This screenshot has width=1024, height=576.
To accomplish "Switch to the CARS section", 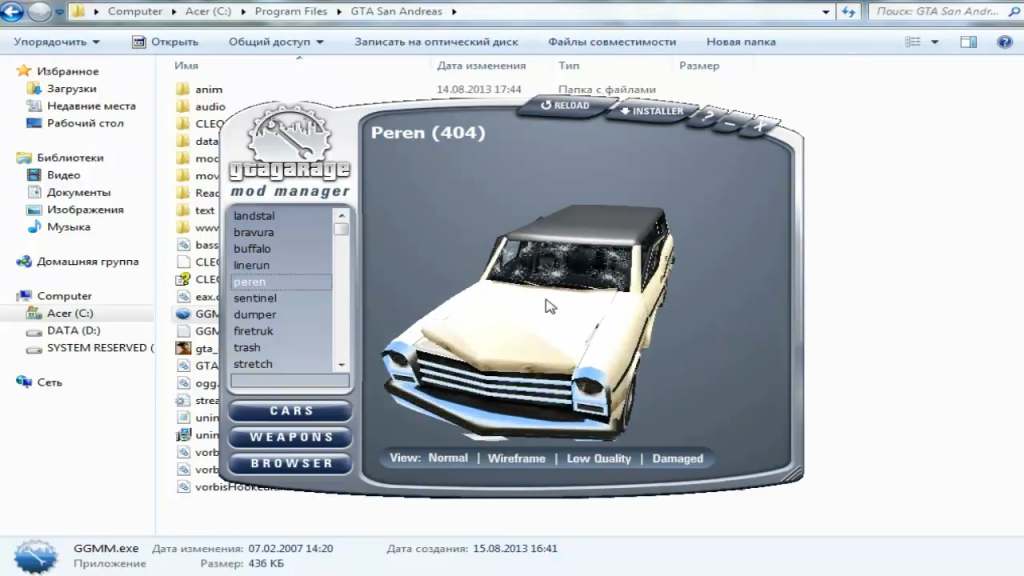I will click(x=291, y=411).
